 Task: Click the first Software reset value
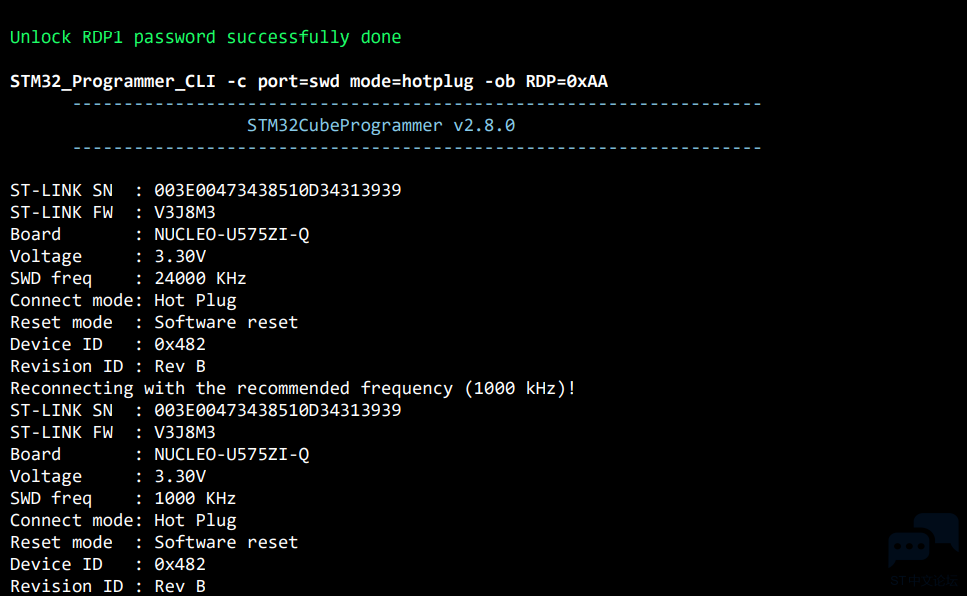(x=226, y=322)
